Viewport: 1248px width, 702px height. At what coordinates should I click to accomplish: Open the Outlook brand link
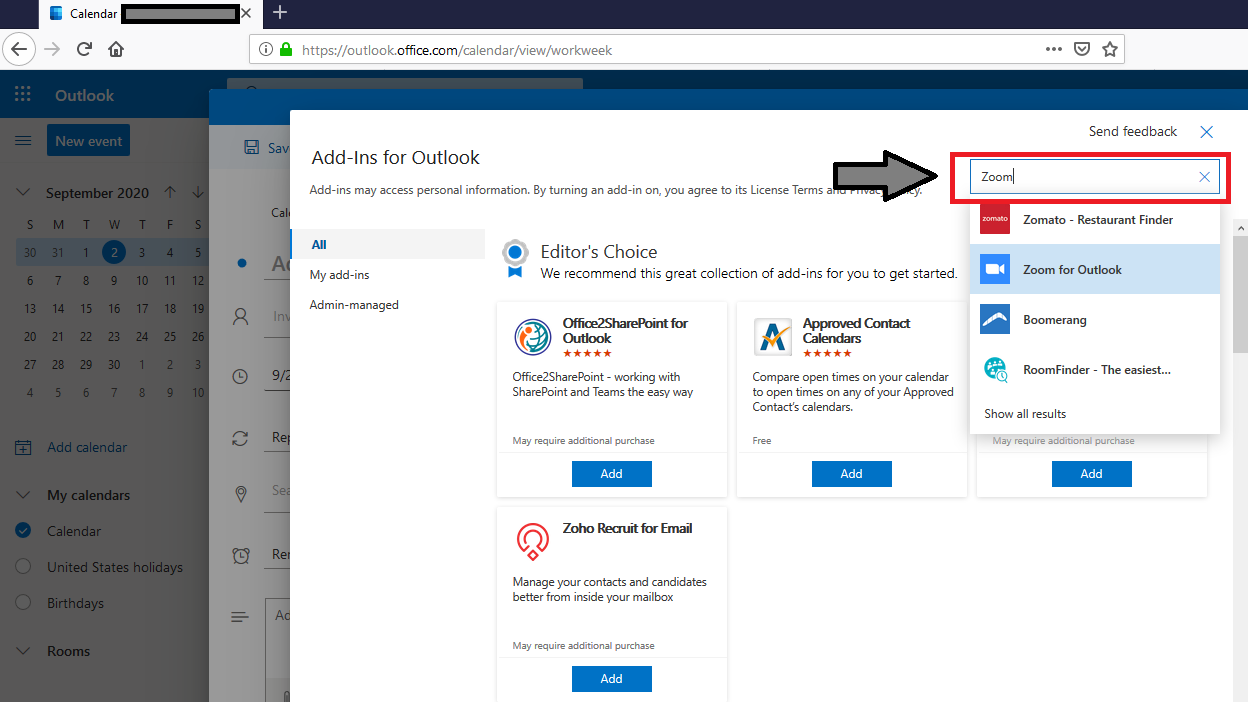[84, 96]
